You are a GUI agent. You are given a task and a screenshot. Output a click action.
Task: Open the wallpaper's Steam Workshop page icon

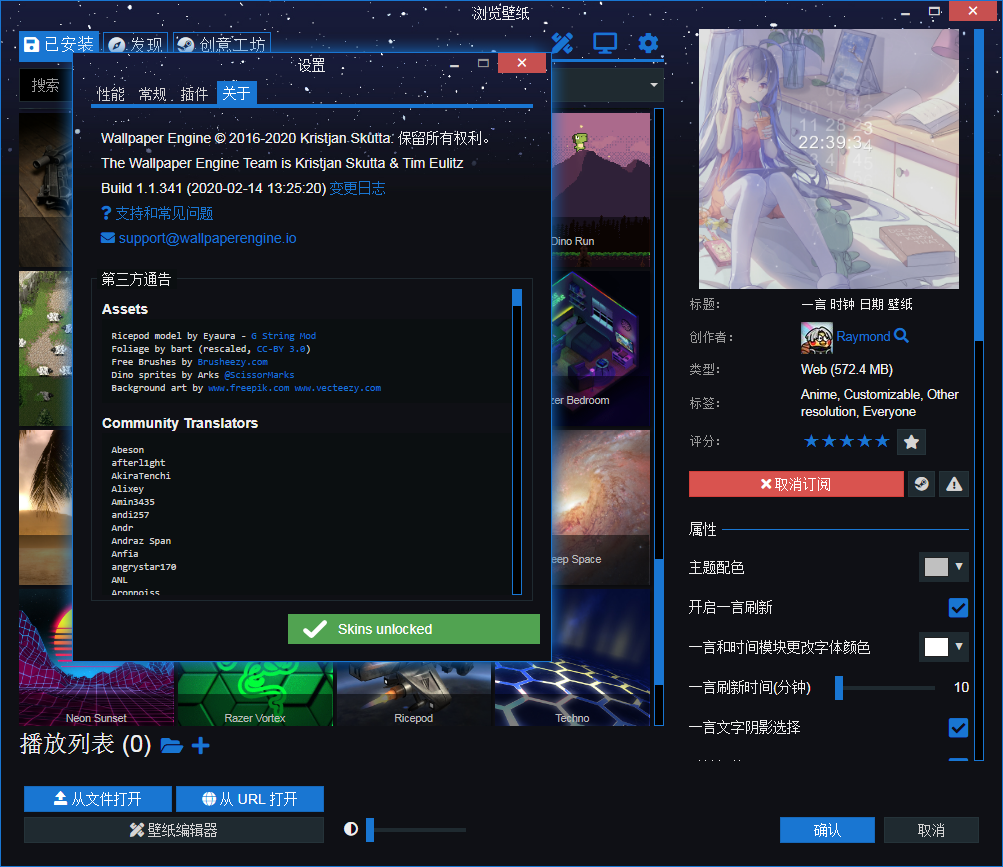coord(921,484)
